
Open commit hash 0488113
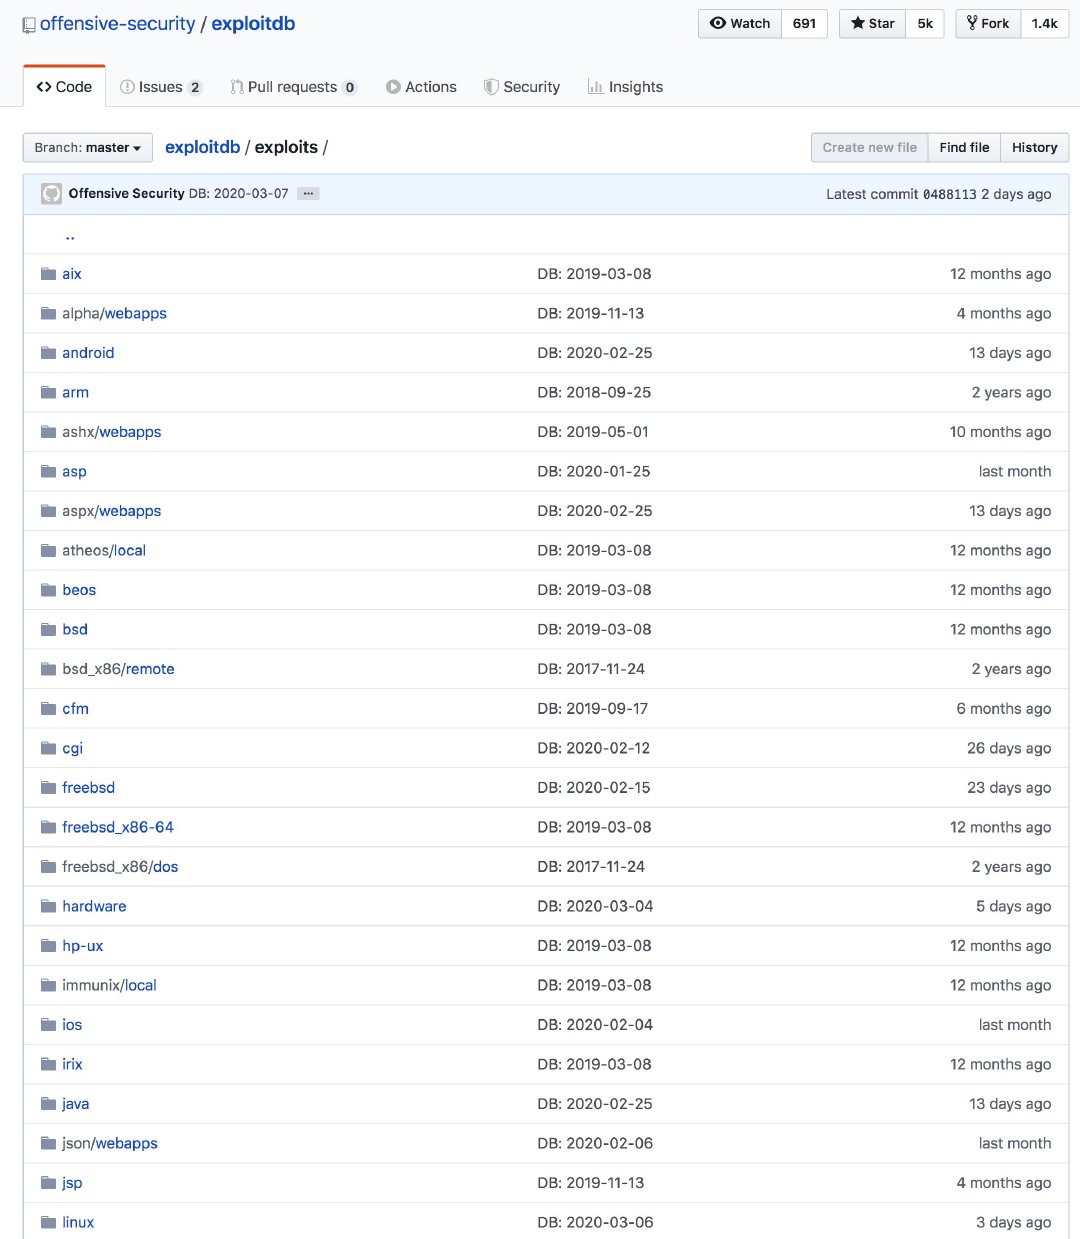(x=949, y=194)
